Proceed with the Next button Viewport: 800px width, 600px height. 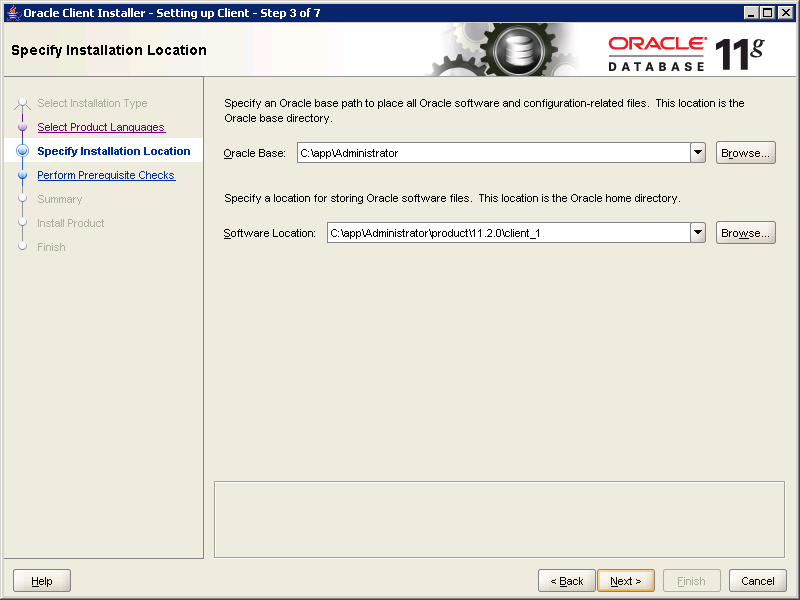click(626, 581)
